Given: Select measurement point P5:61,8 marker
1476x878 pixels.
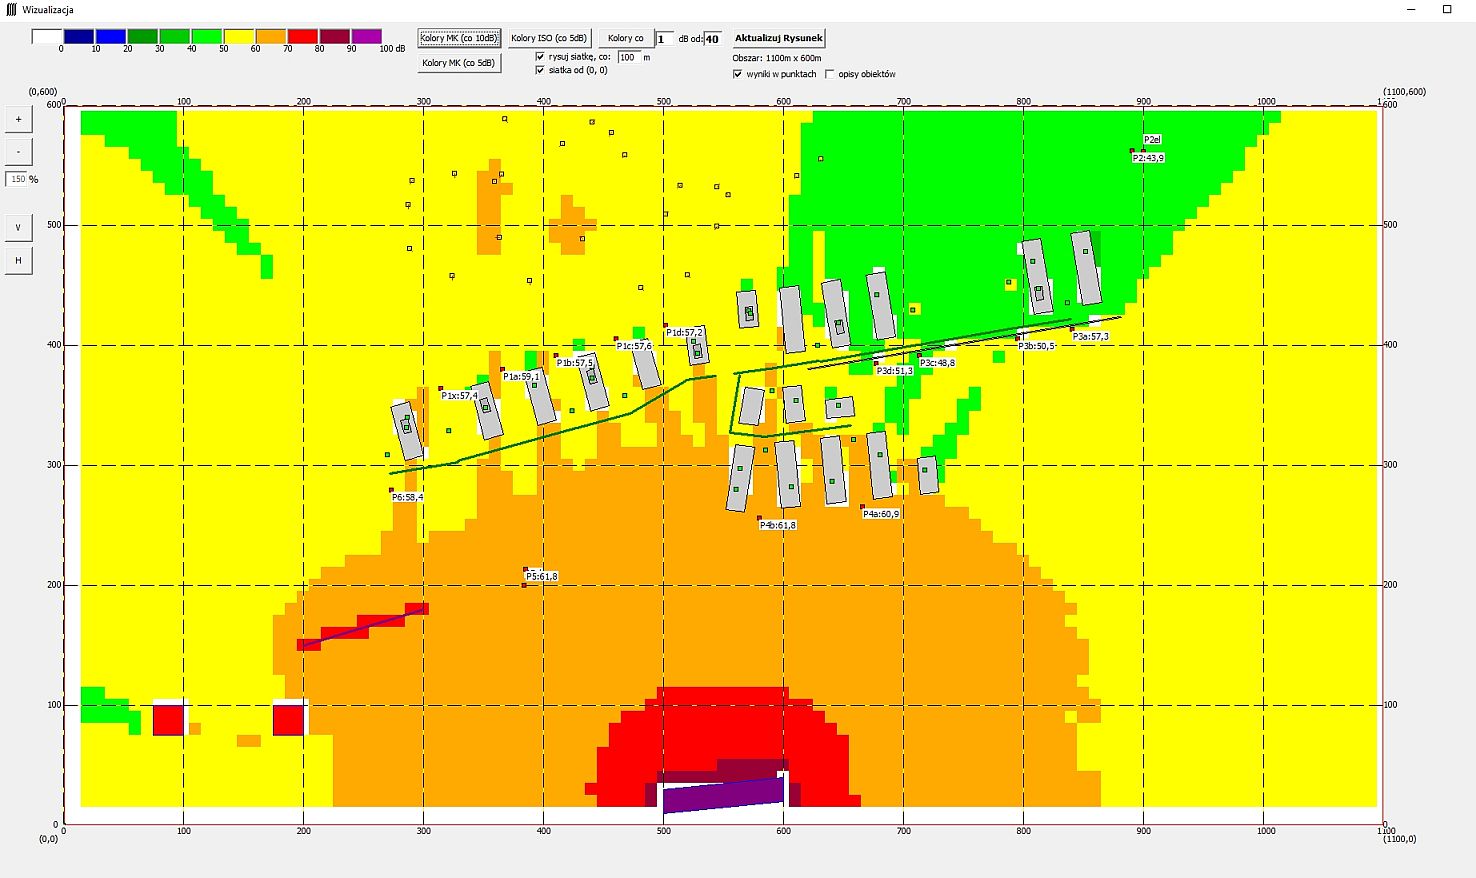Looking at the screenshot, I should [525, 571].
